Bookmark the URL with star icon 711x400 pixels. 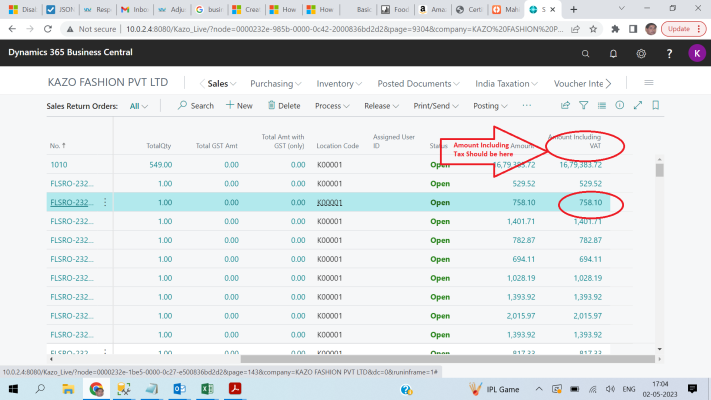coord(593,29)
